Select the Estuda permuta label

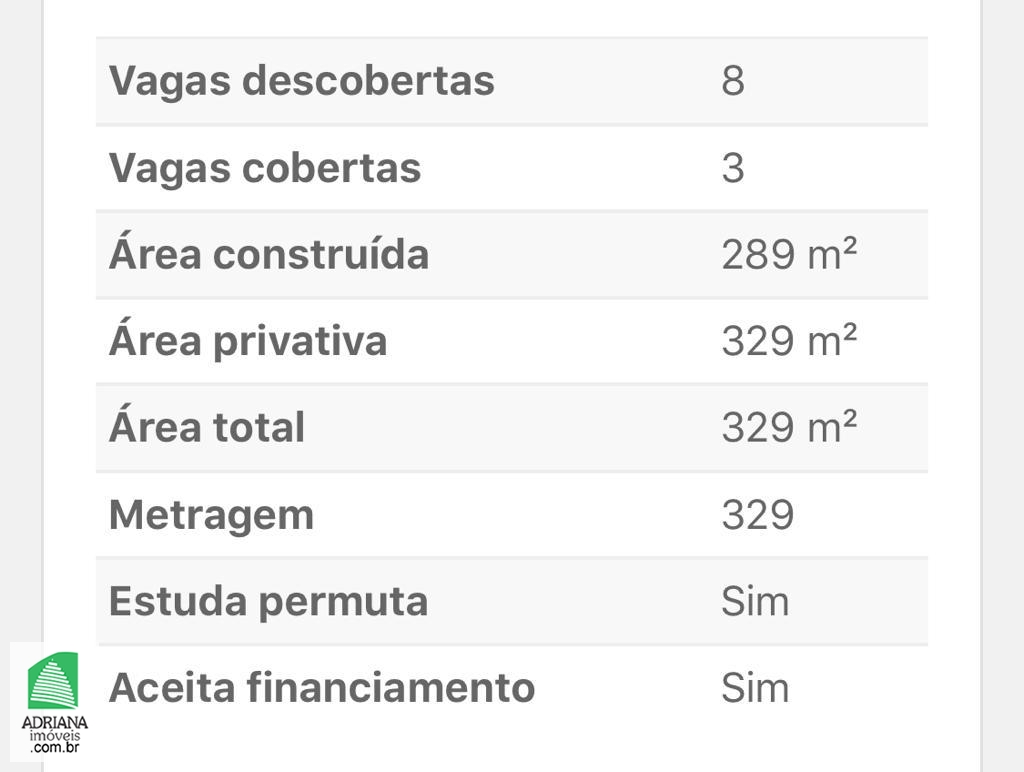(268, 602)
